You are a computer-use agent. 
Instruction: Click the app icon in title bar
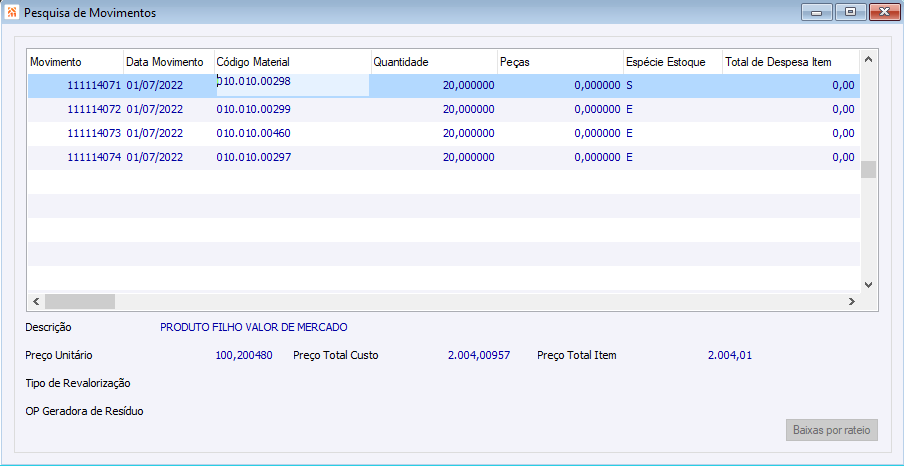click(x=12, y=12)
